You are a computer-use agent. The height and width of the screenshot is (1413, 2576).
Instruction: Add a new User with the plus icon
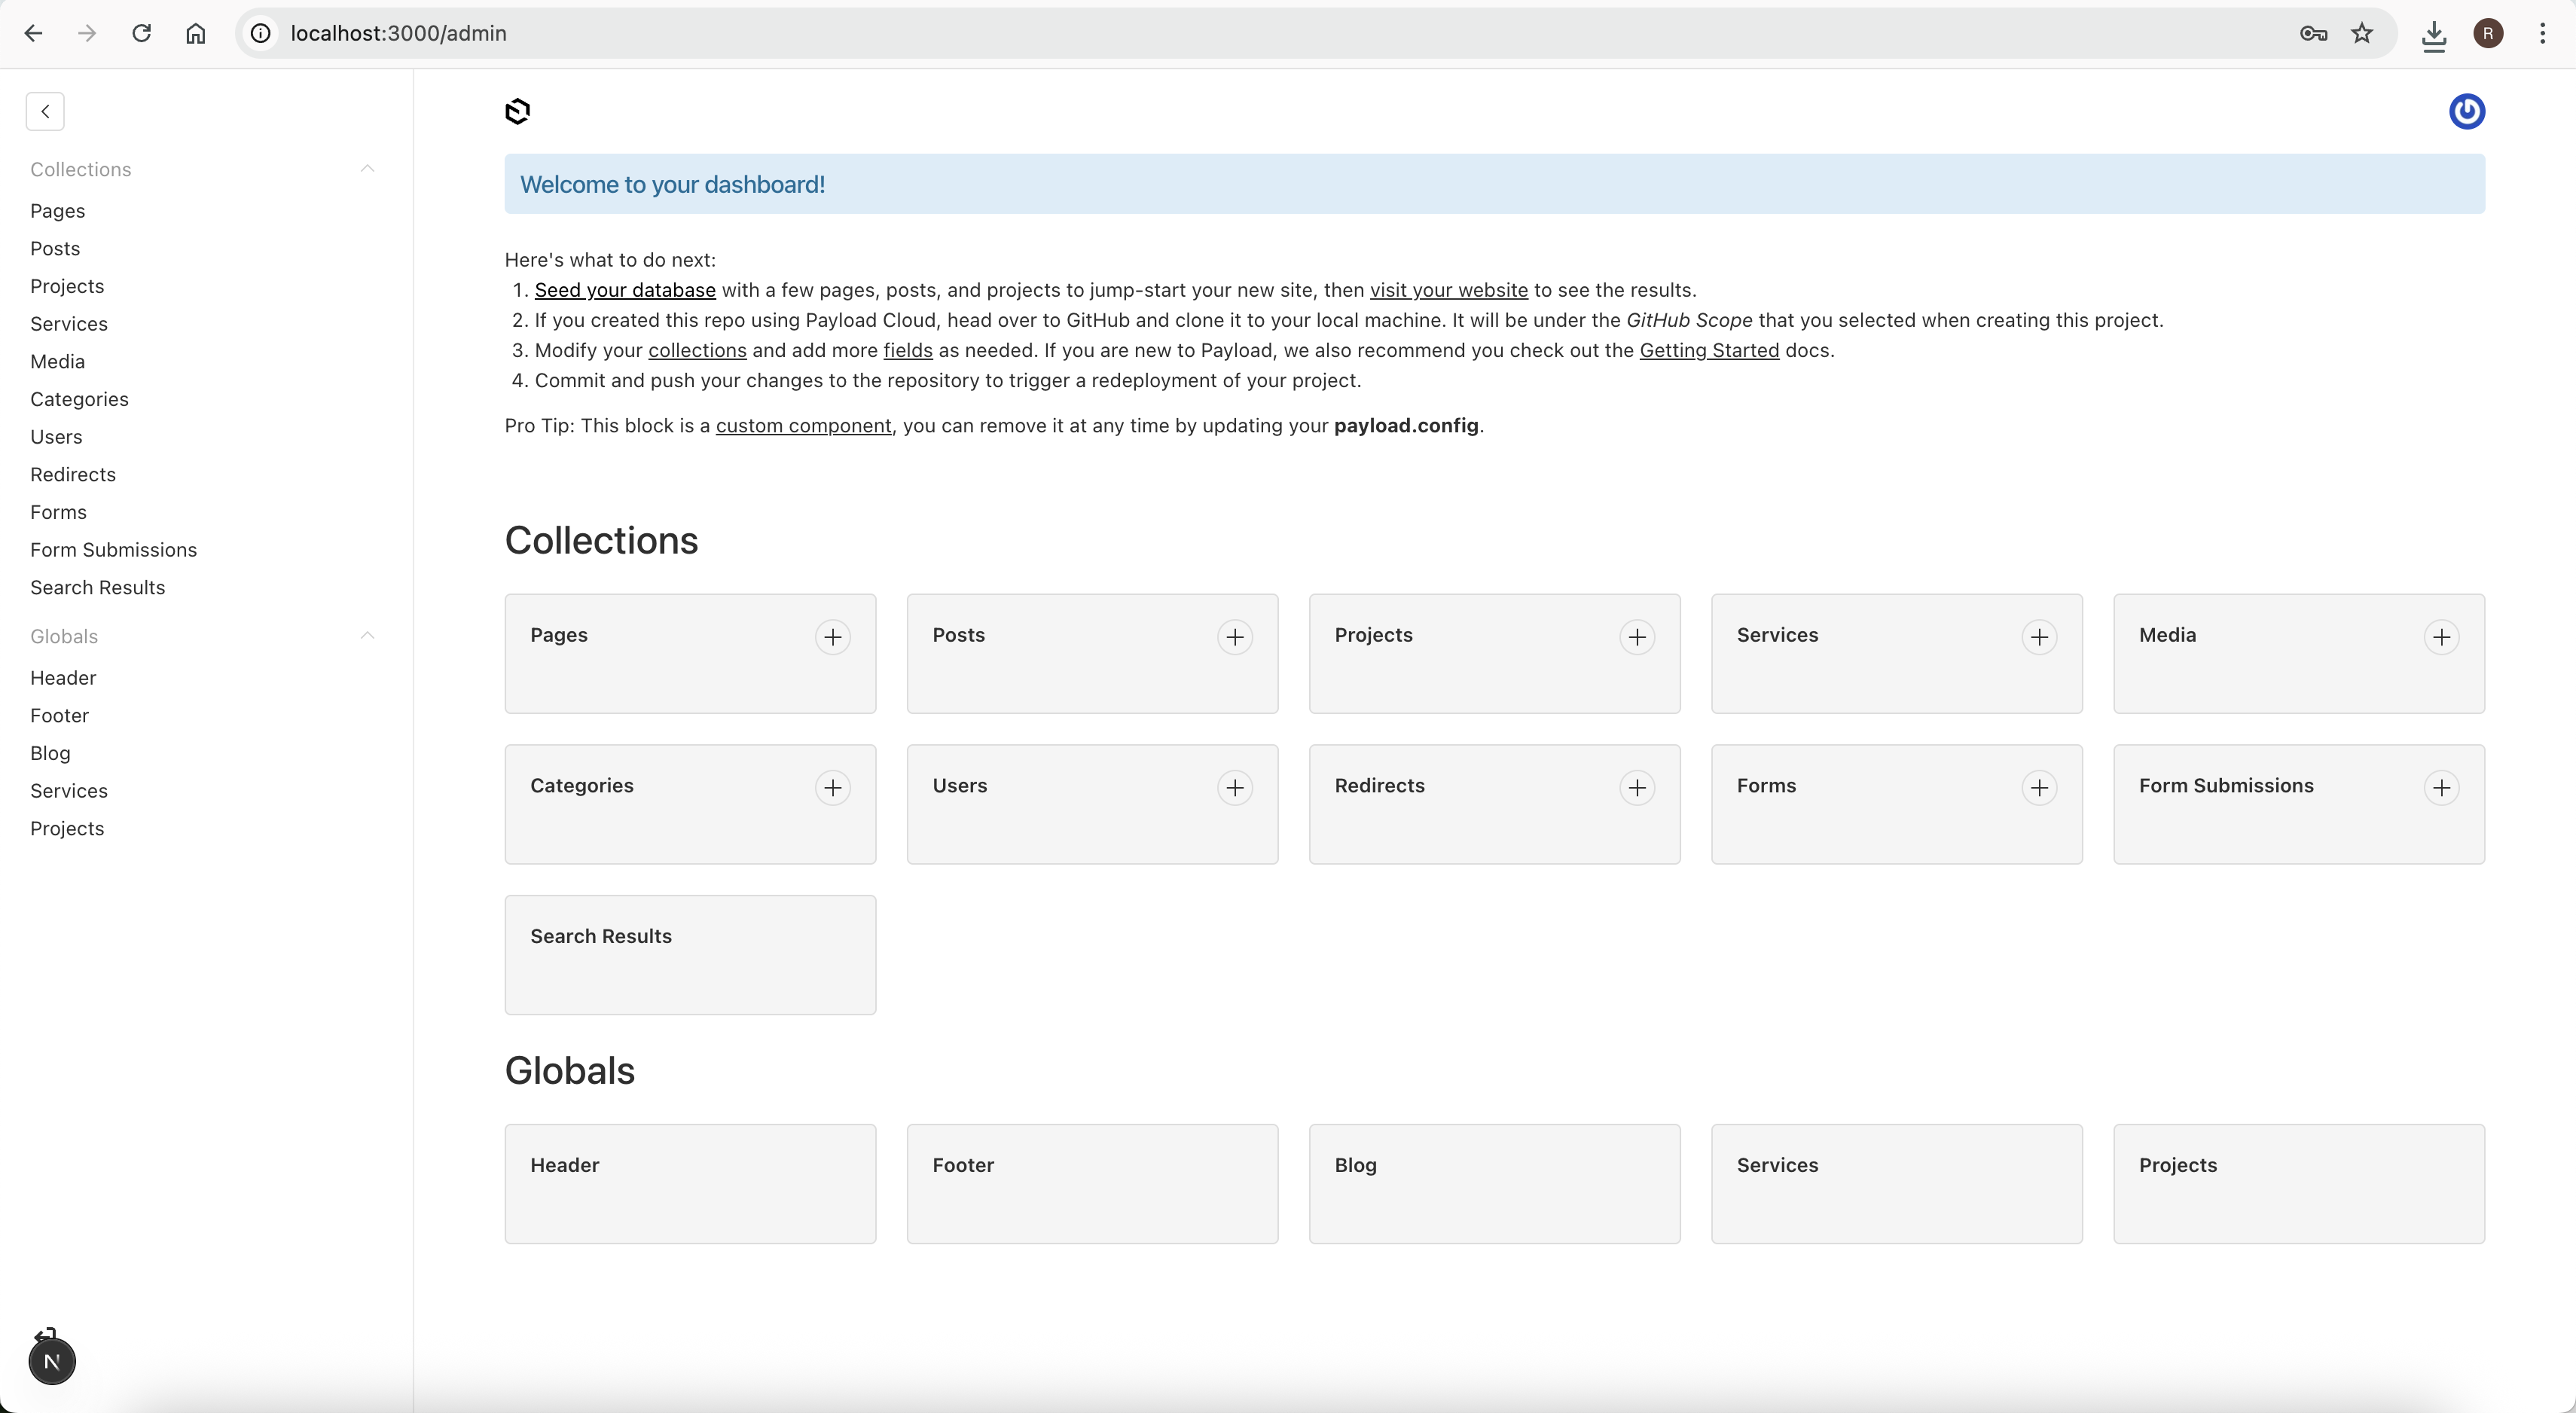(1234, 788)
